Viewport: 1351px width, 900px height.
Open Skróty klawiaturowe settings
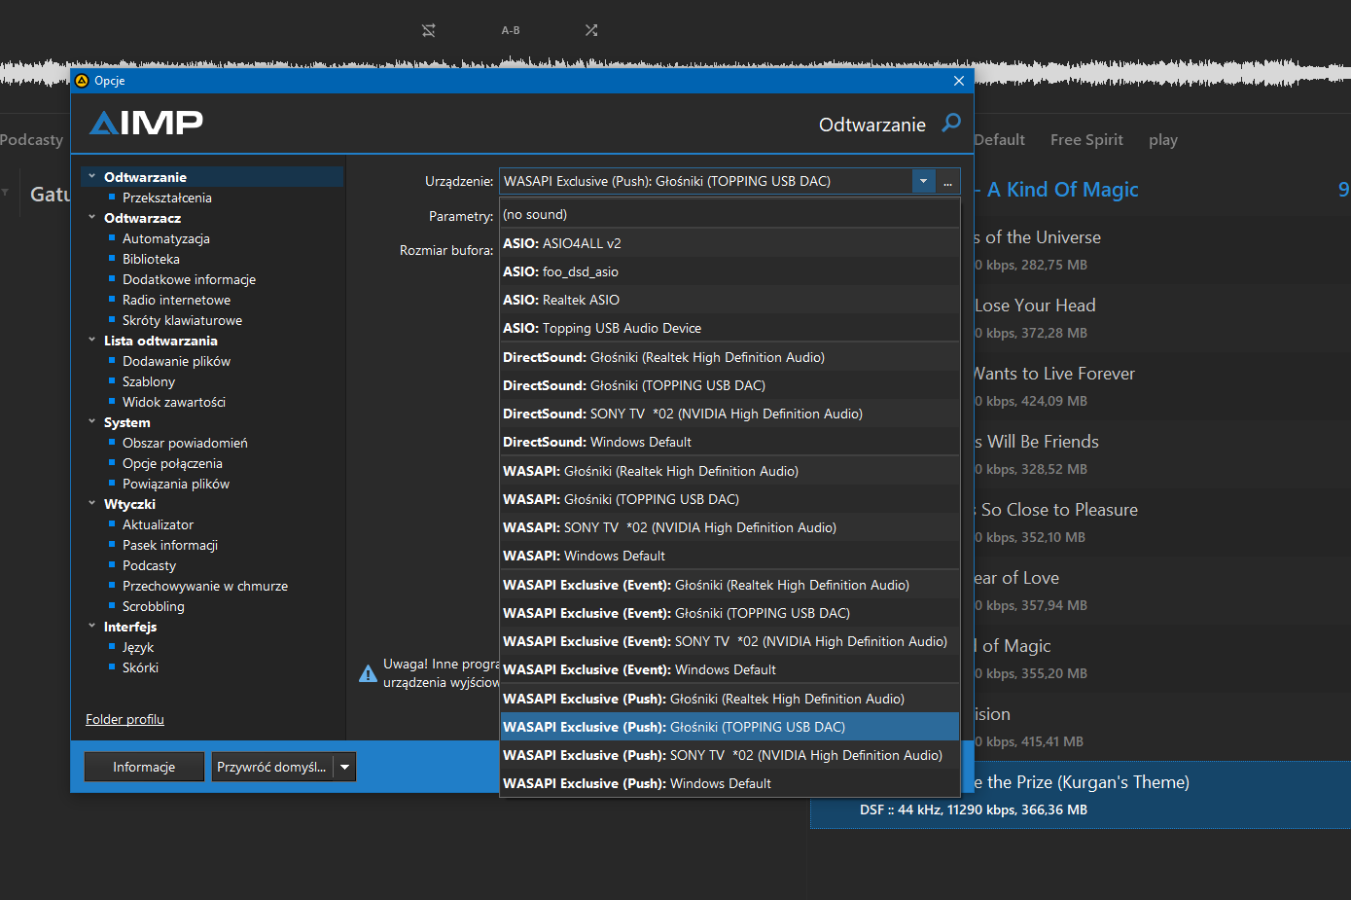point(182,320)
